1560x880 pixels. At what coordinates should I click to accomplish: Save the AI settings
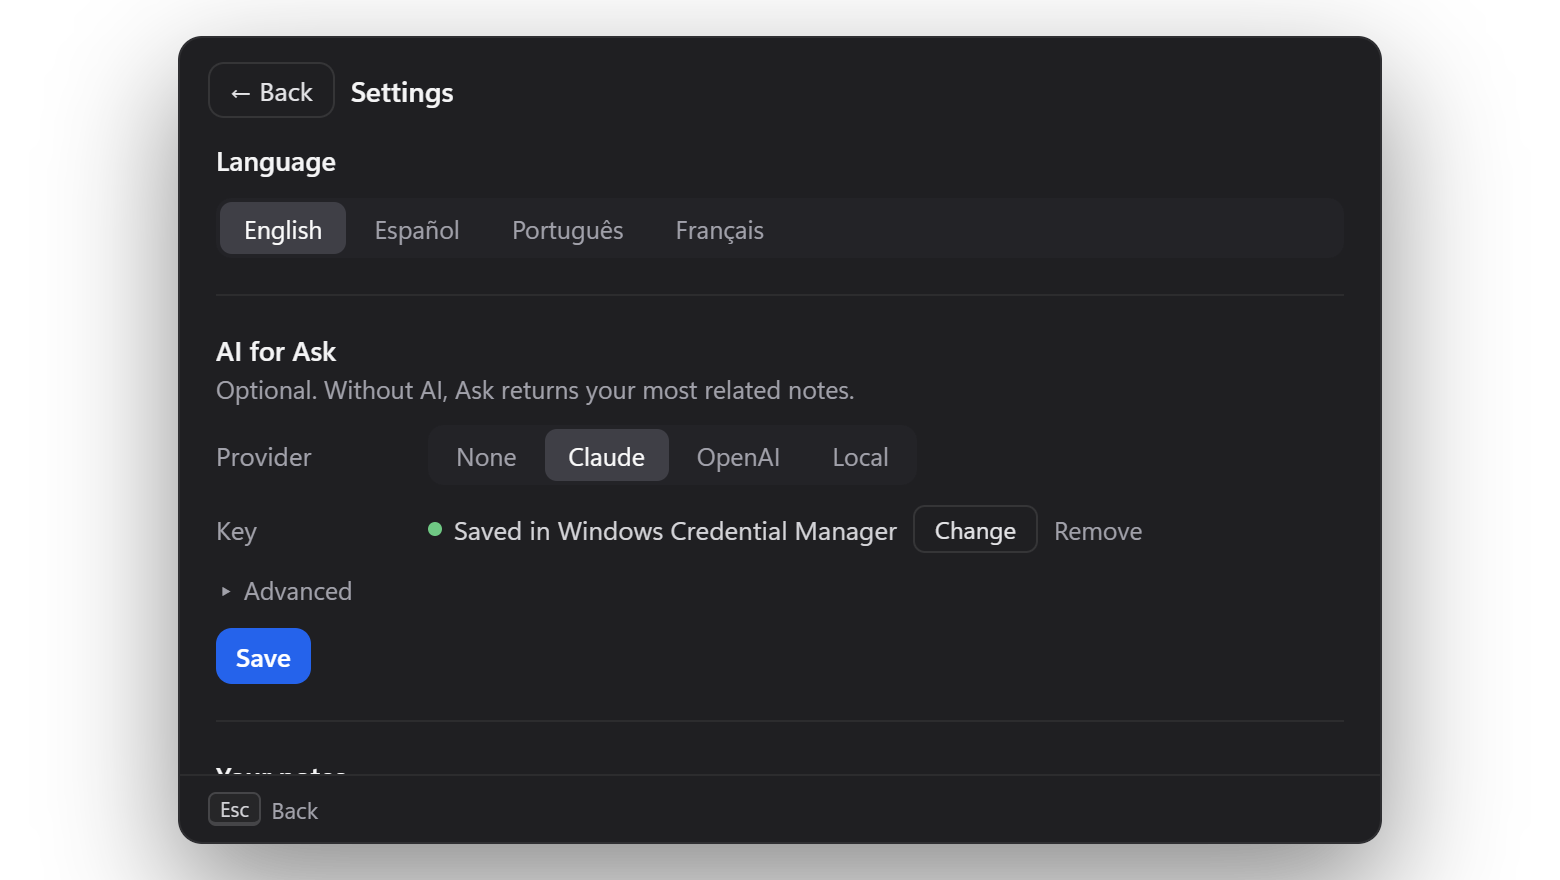[x=263, y=656]
